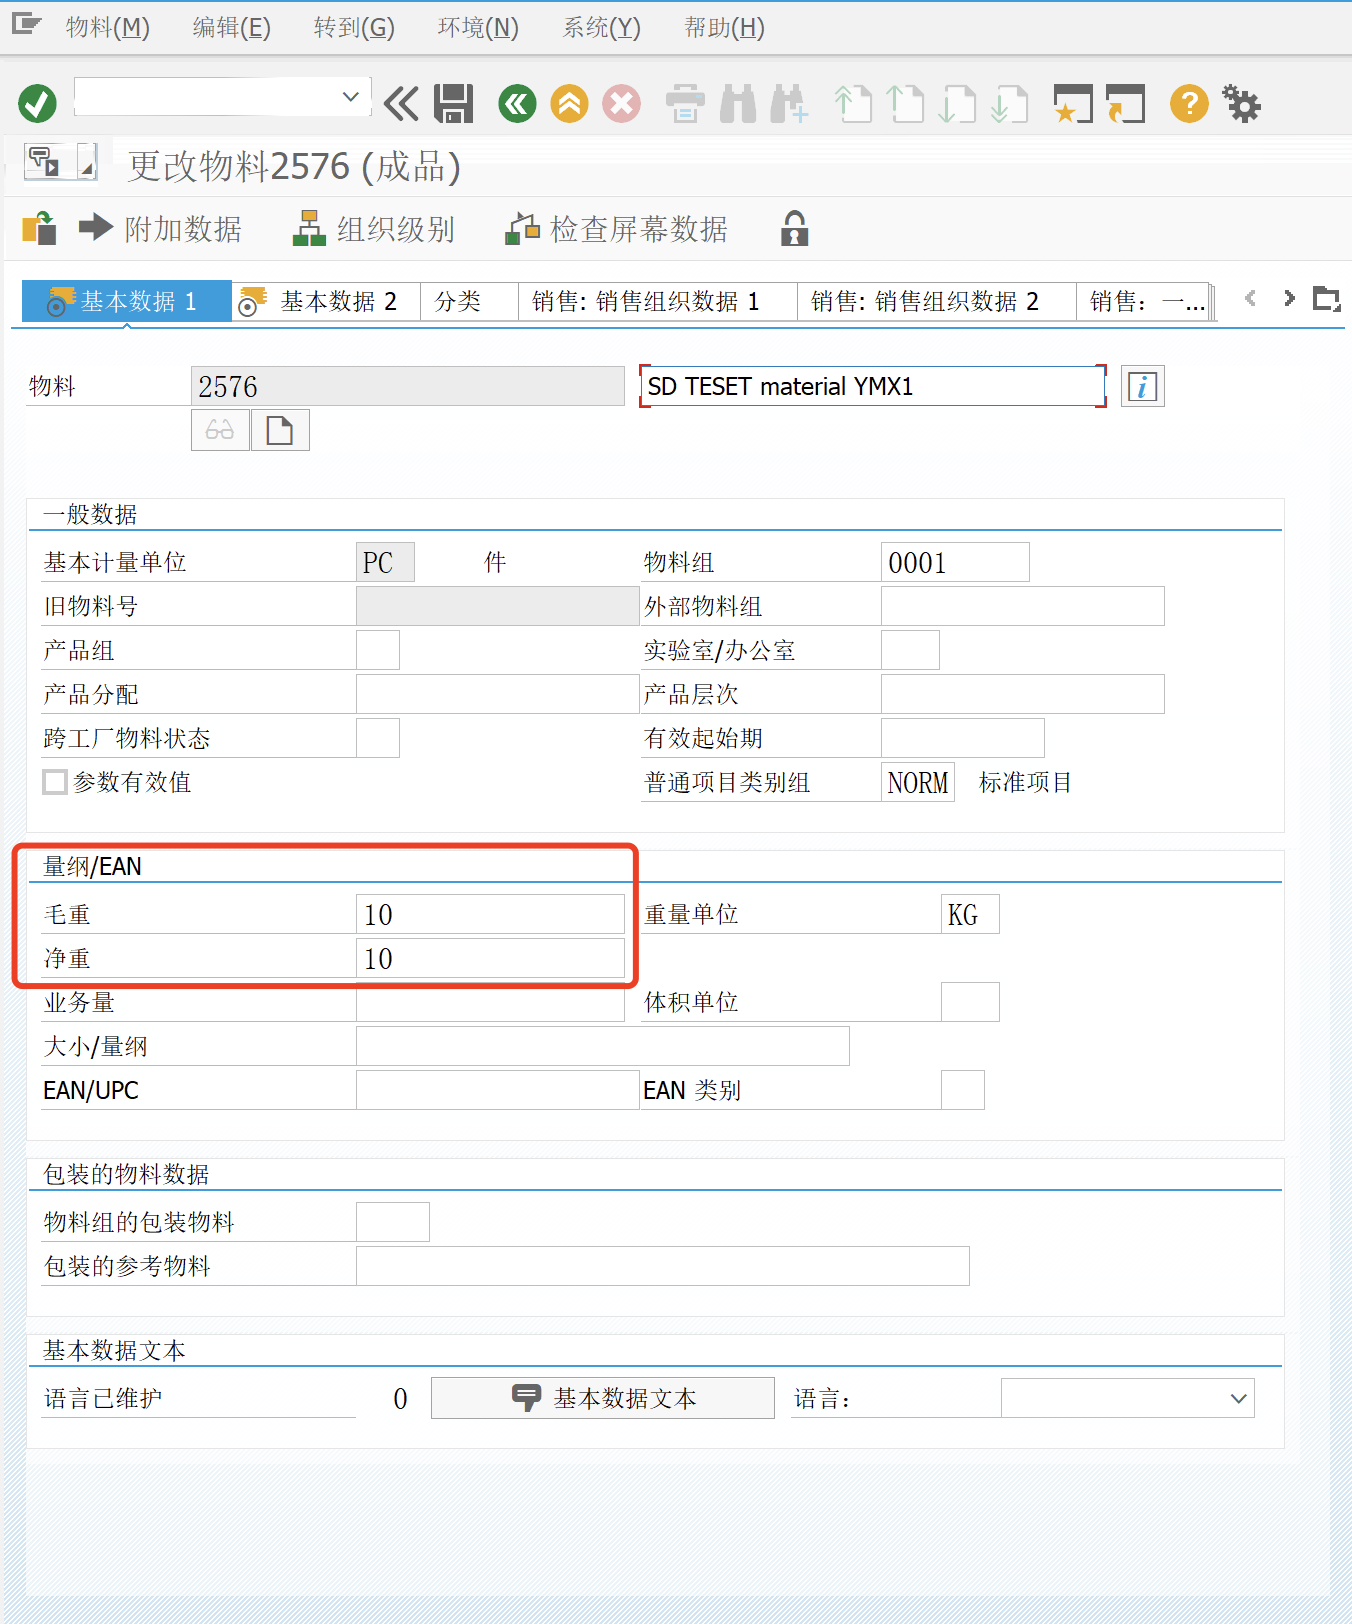1352x1624 pixels.
Task: Toggle the 参数有效值 checkbox
Action: 55,782
